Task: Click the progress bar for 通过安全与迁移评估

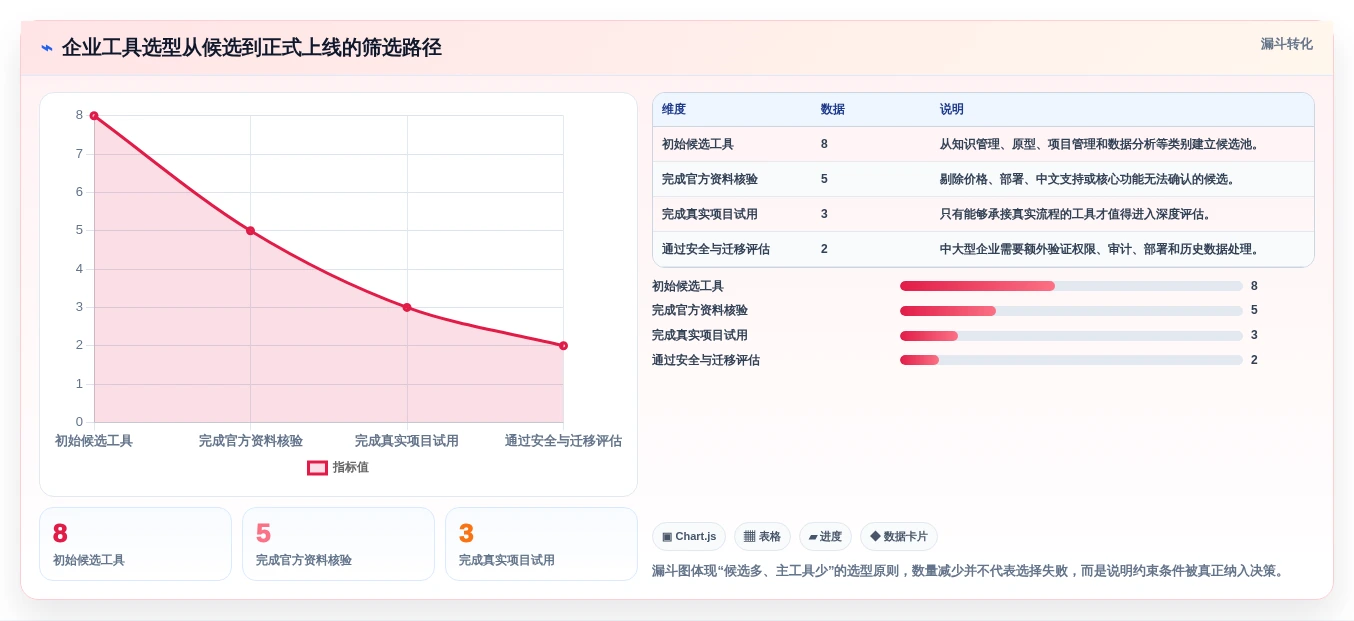Action: tap(1071, 360)
